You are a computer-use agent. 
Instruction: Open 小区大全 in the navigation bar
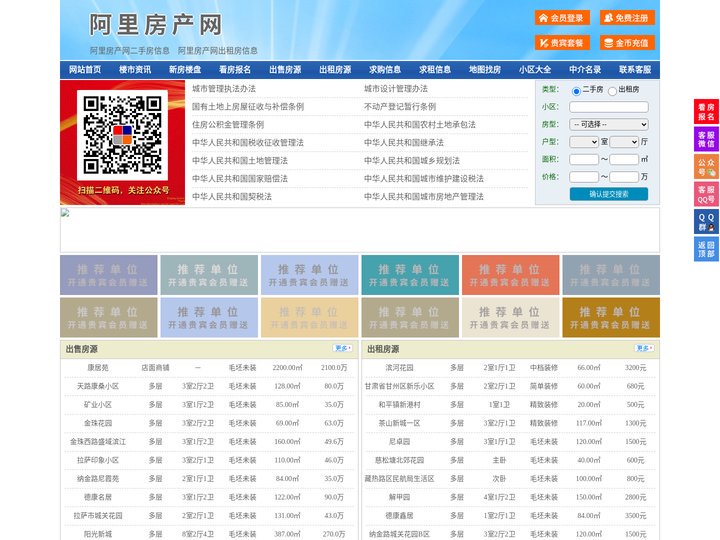[x=535, y=70]
